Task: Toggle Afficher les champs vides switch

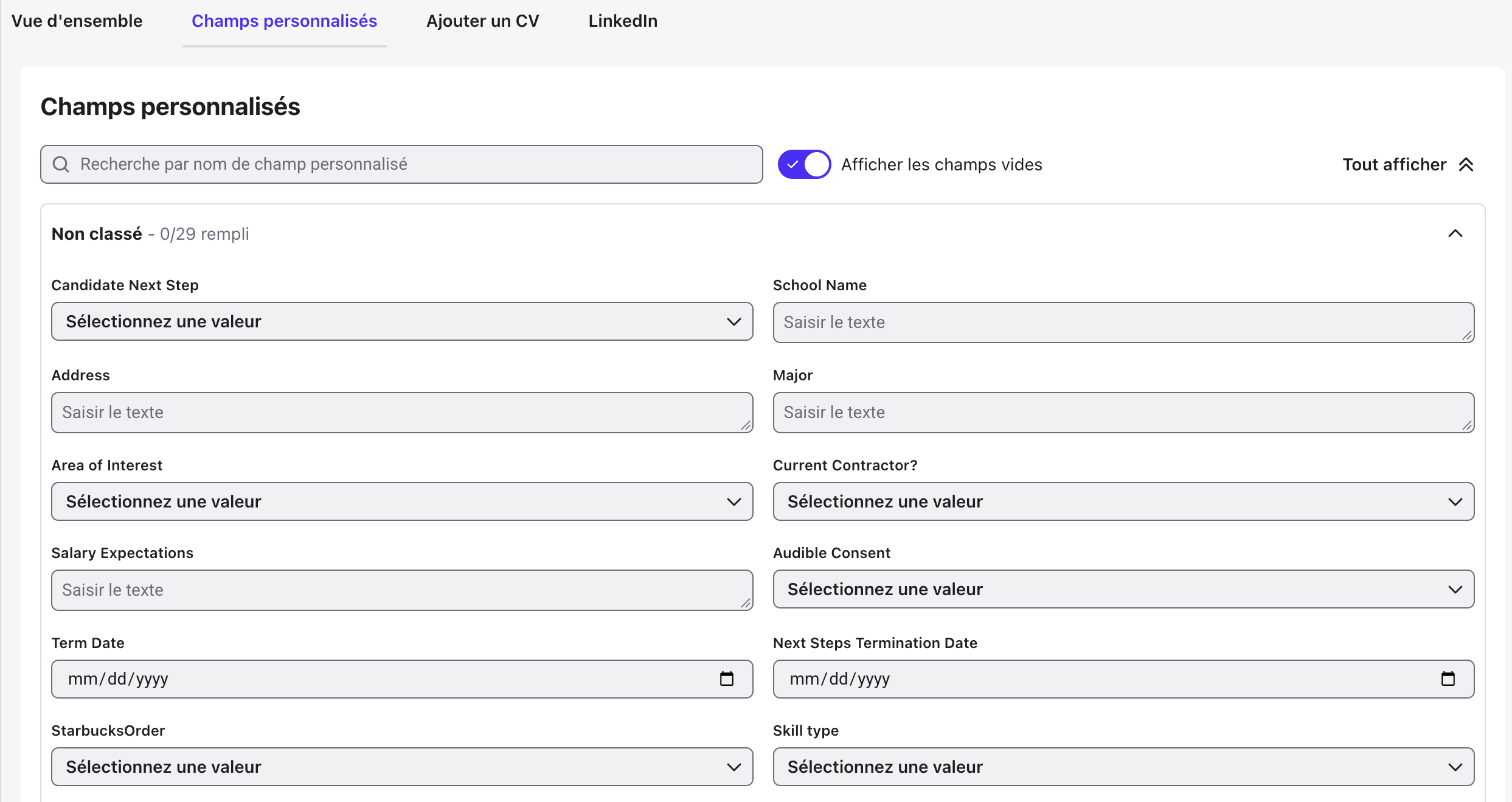Action: pyautogui.click(x=804, y=164)
